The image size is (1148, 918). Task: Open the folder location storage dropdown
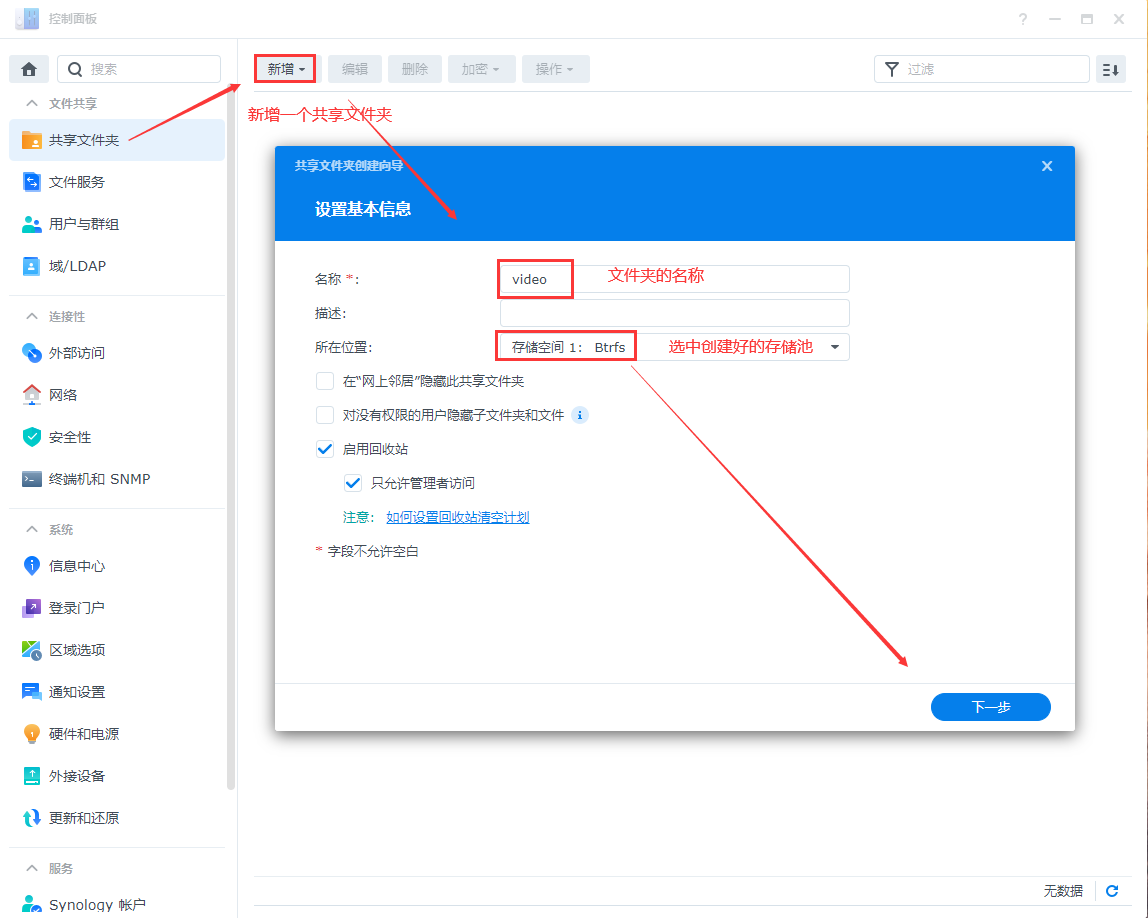point(833,346)
